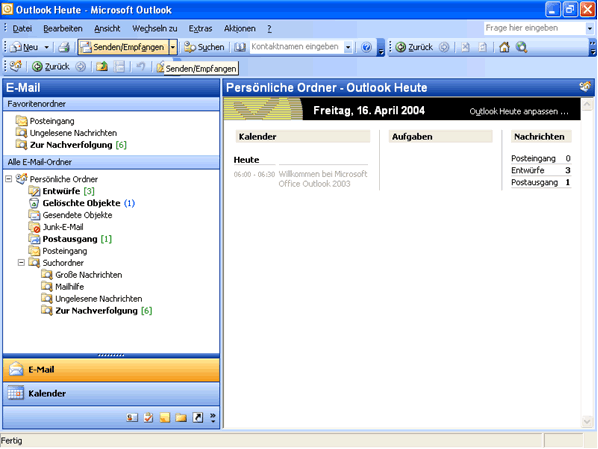Click the Senden/Empfangen toolbar button
Viewport: 598px width, 449px height.
pyautogui.click(x=123, y=47)
